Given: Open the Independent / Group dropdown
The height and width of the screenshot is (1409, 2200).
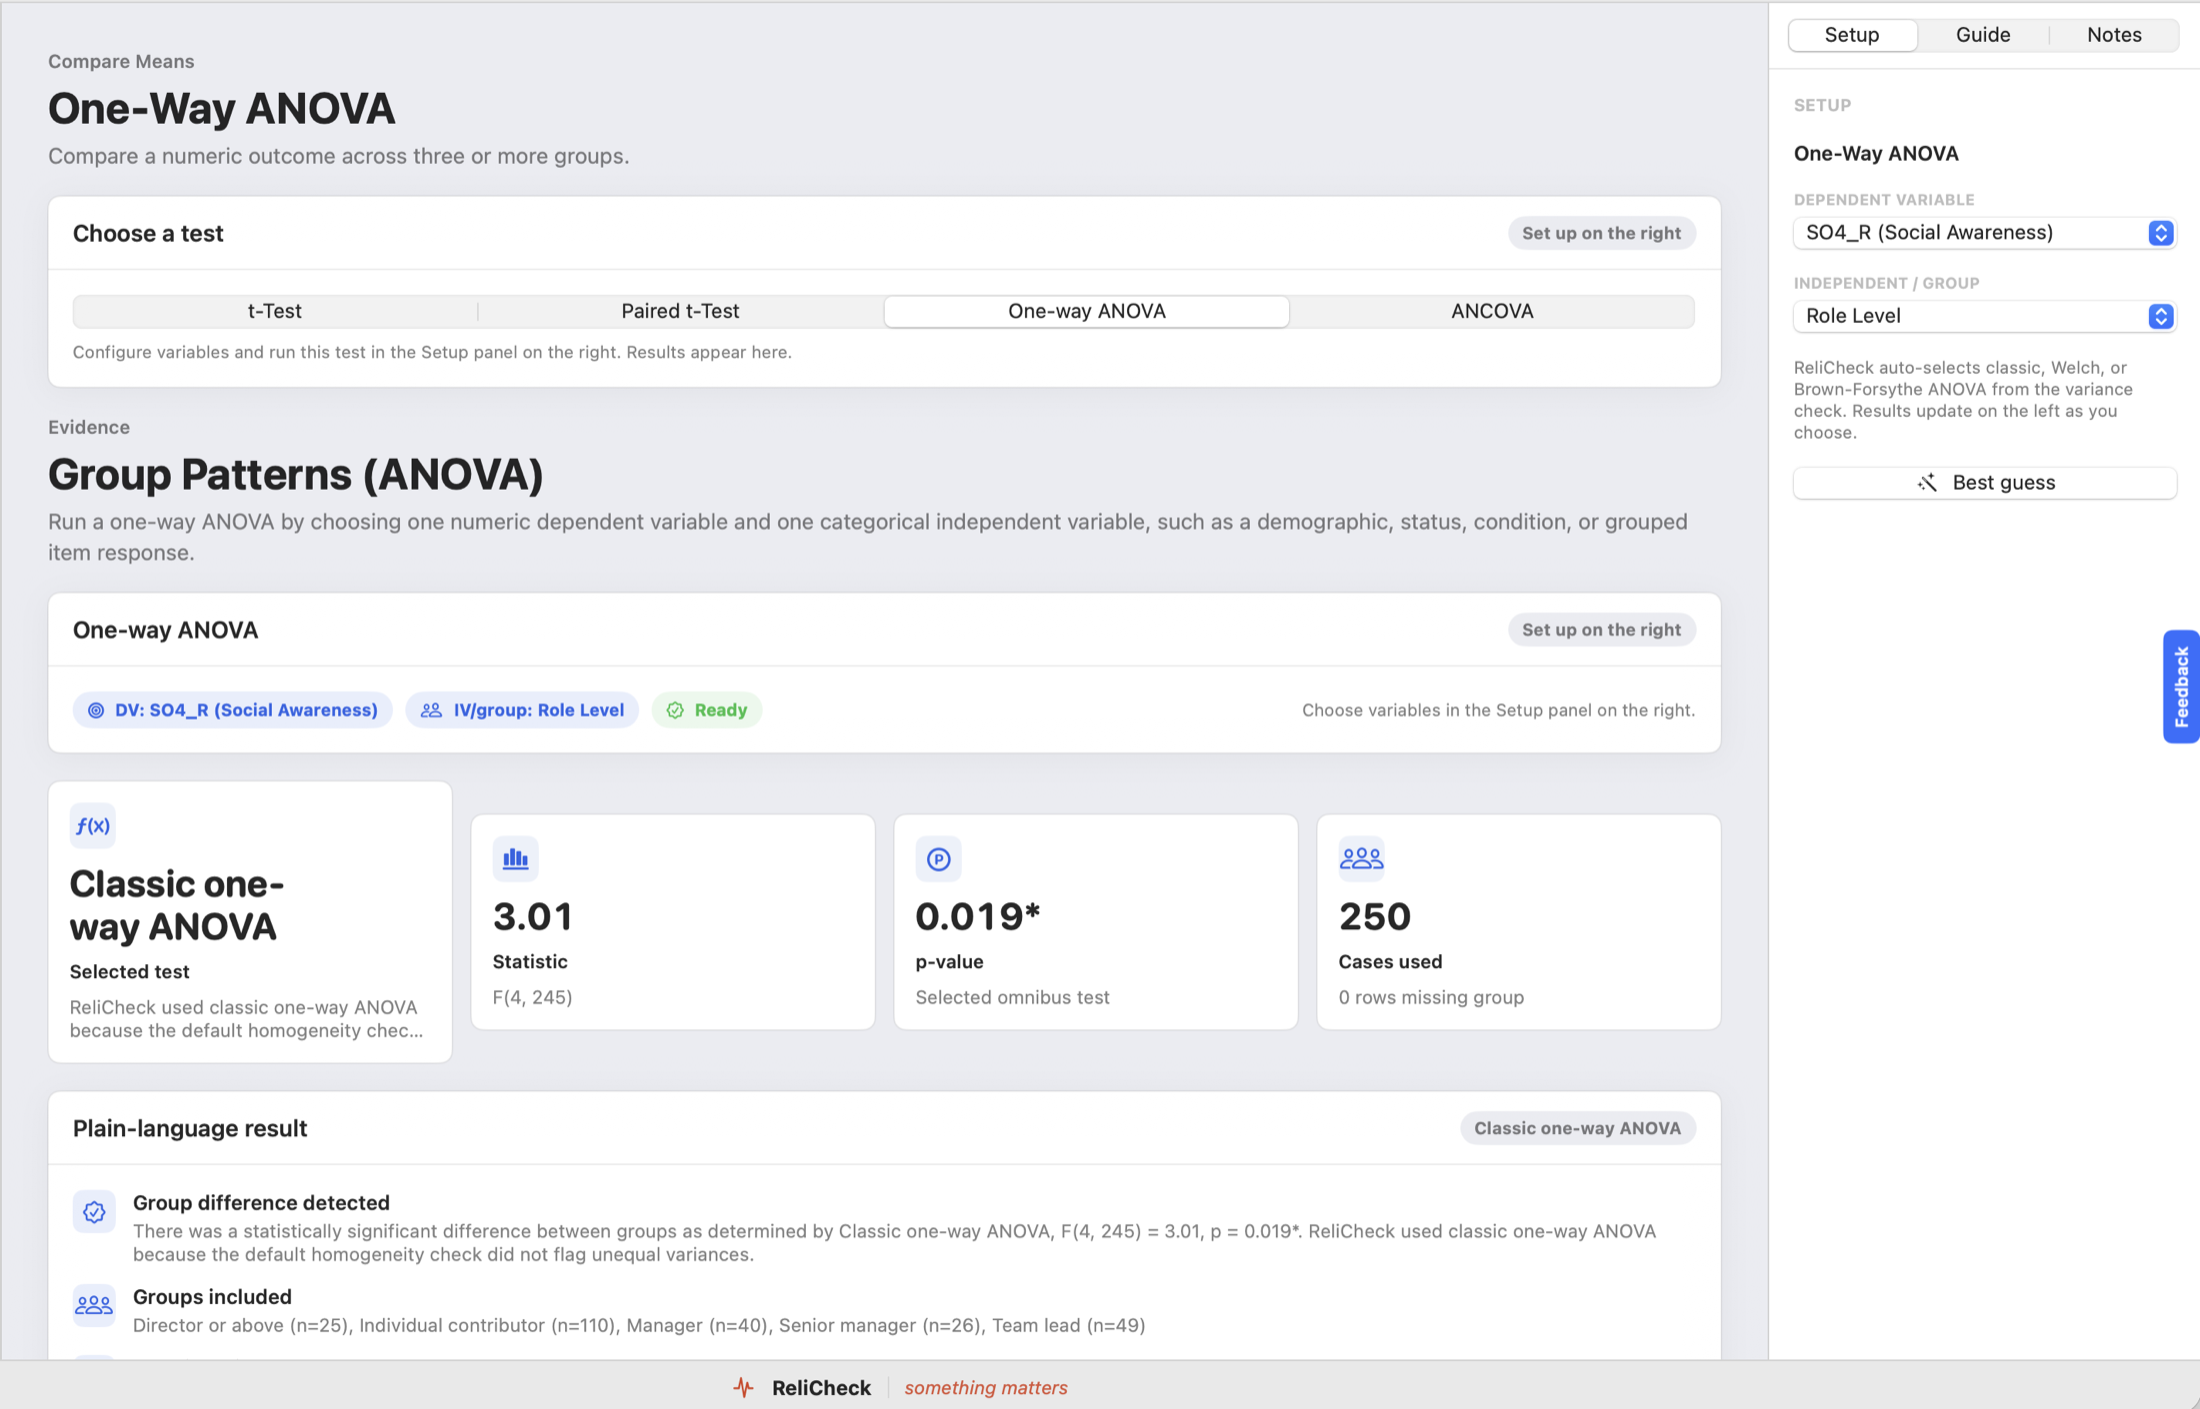Looking at the screenshot, I should click(x=1984, y=316).
